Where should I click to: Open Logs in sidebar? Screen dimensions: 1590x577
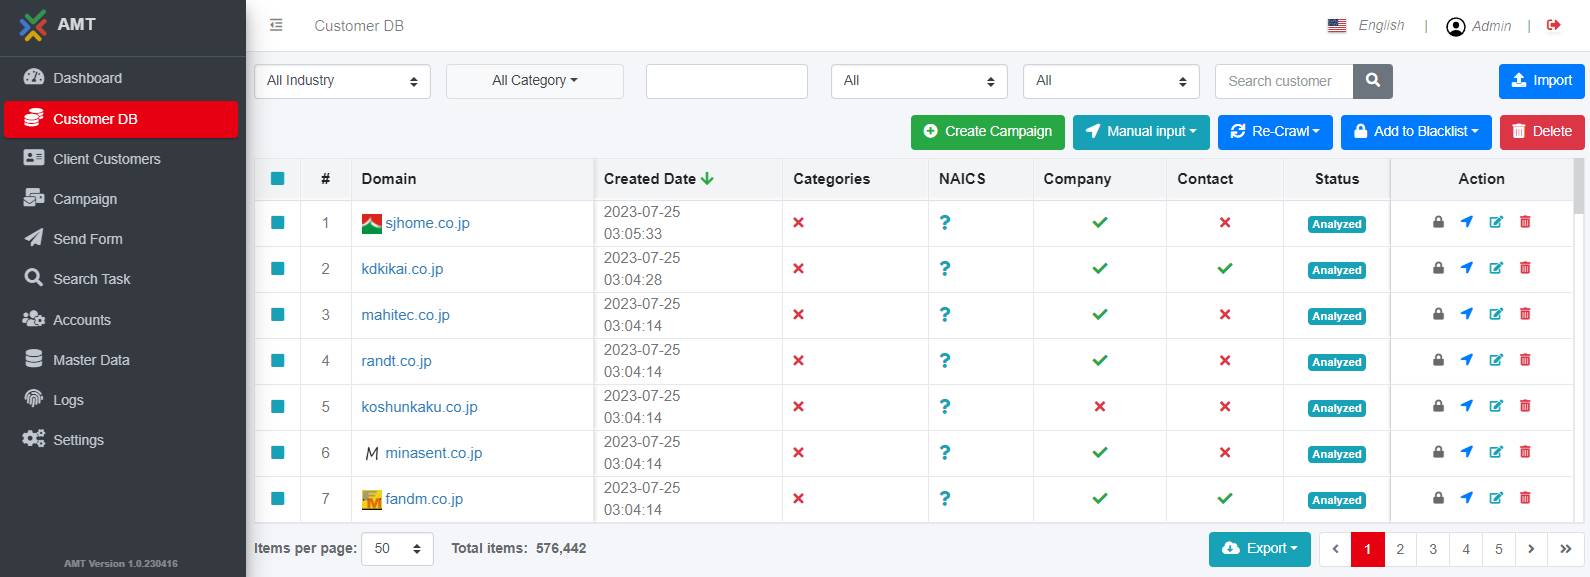pos(121,400)
